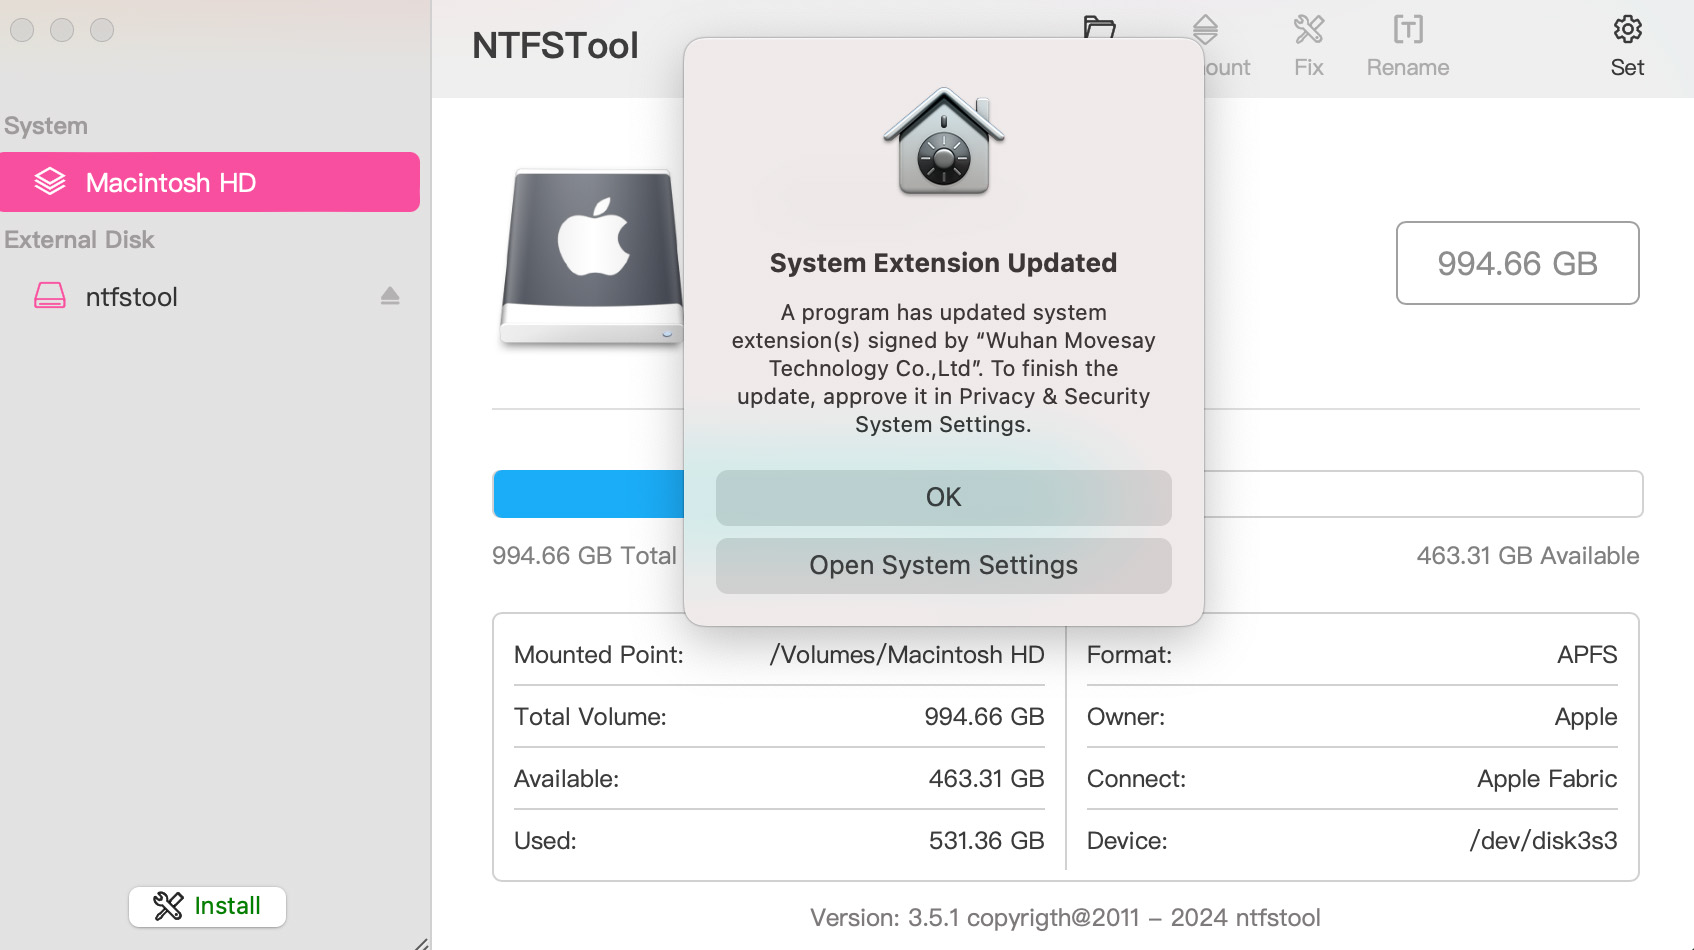The image size is (1694, 950).
Task: Click the Rename bracket icon in toolbar
Action: (1407, 31)
